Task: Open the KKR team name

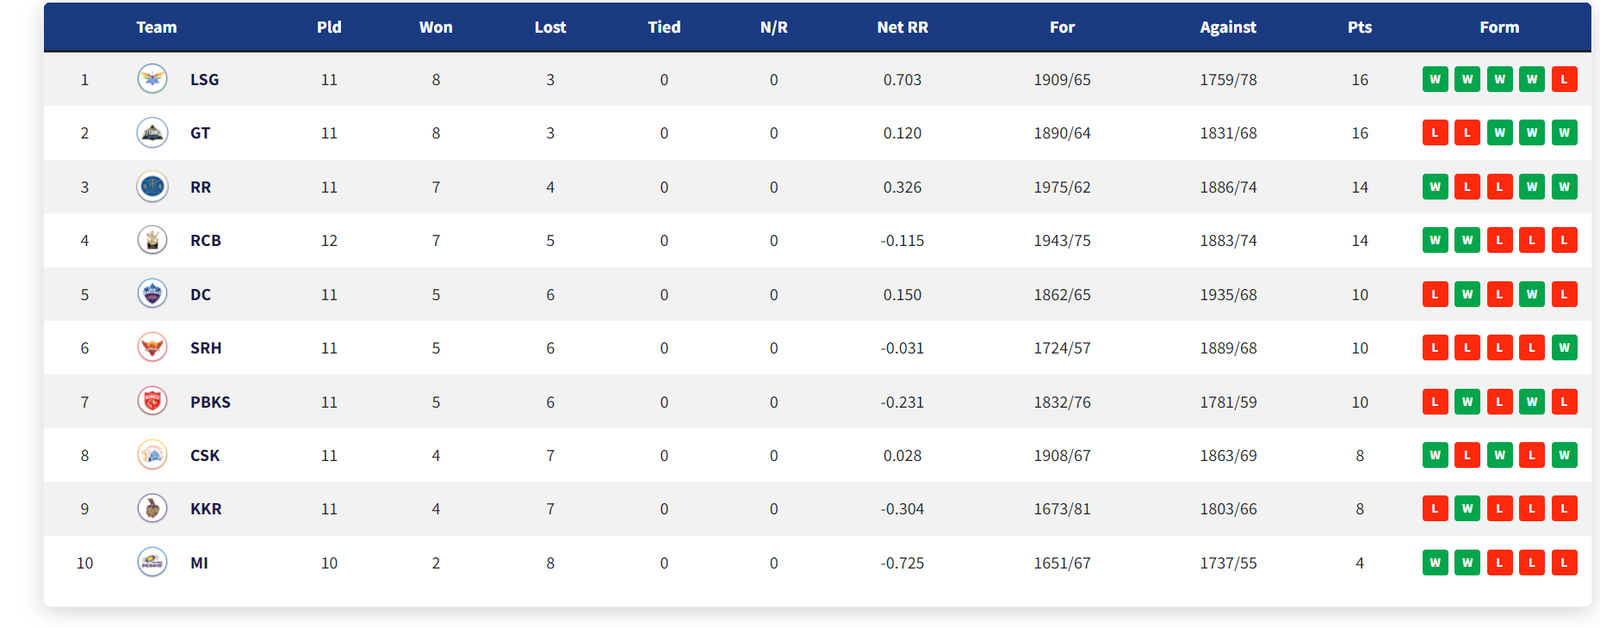Action: click(x=206, y=509)
